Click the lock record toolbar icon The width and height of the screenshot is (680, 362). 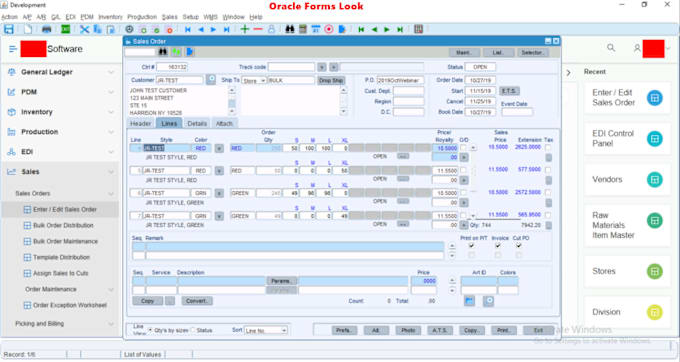pyautogui.click(x=271, y=29)
